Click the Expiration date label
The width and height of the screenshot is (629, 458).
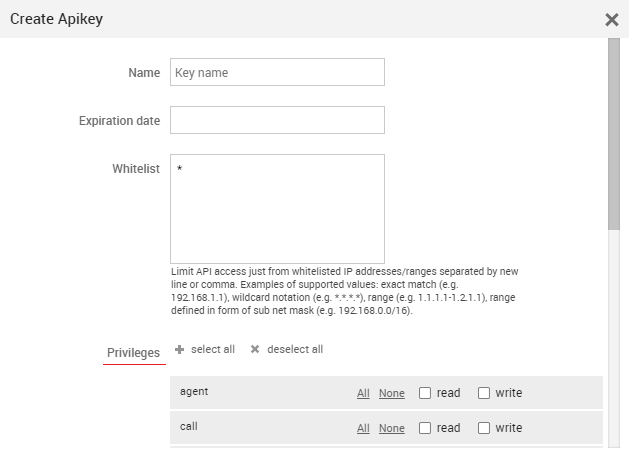pyautogui.click(x=119, y=121)
